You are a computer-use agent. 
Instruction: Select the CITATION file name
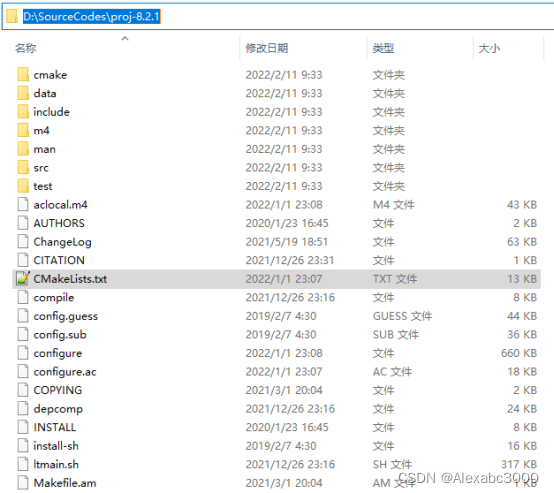[59, 260]
